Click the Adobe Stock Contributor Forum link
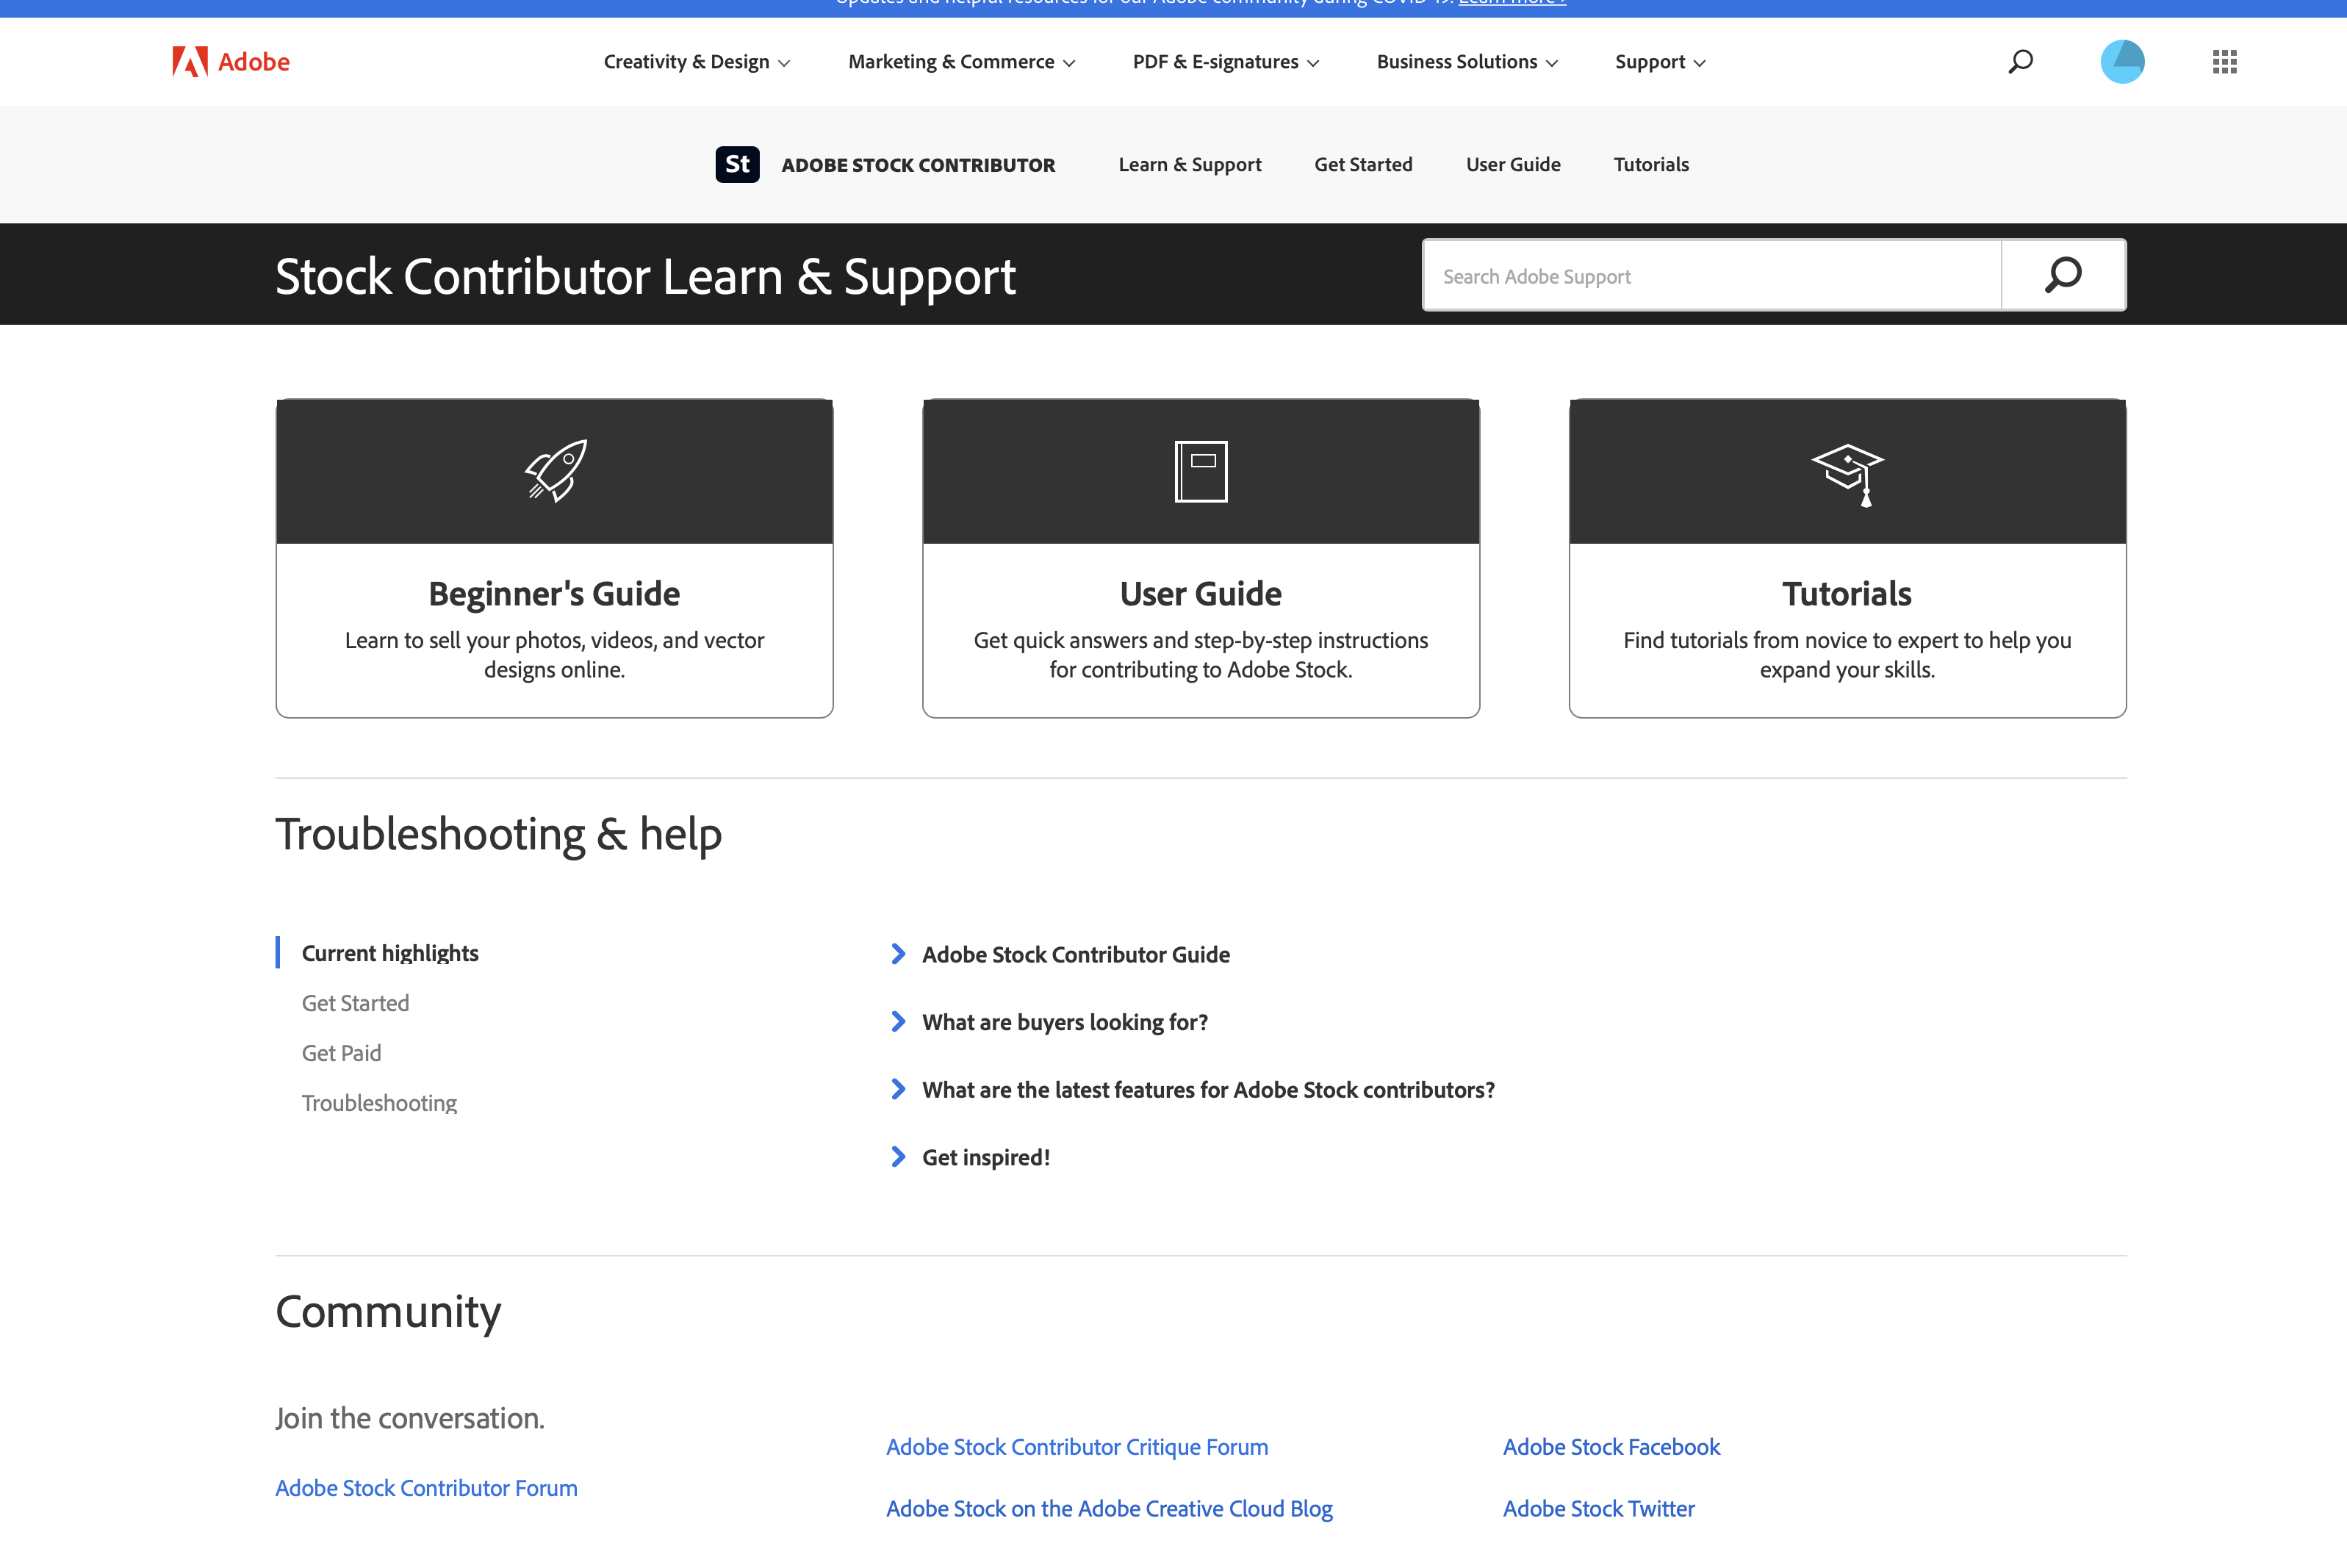The height and width of the screenshot is (1568, 2347). point(427,1486)
